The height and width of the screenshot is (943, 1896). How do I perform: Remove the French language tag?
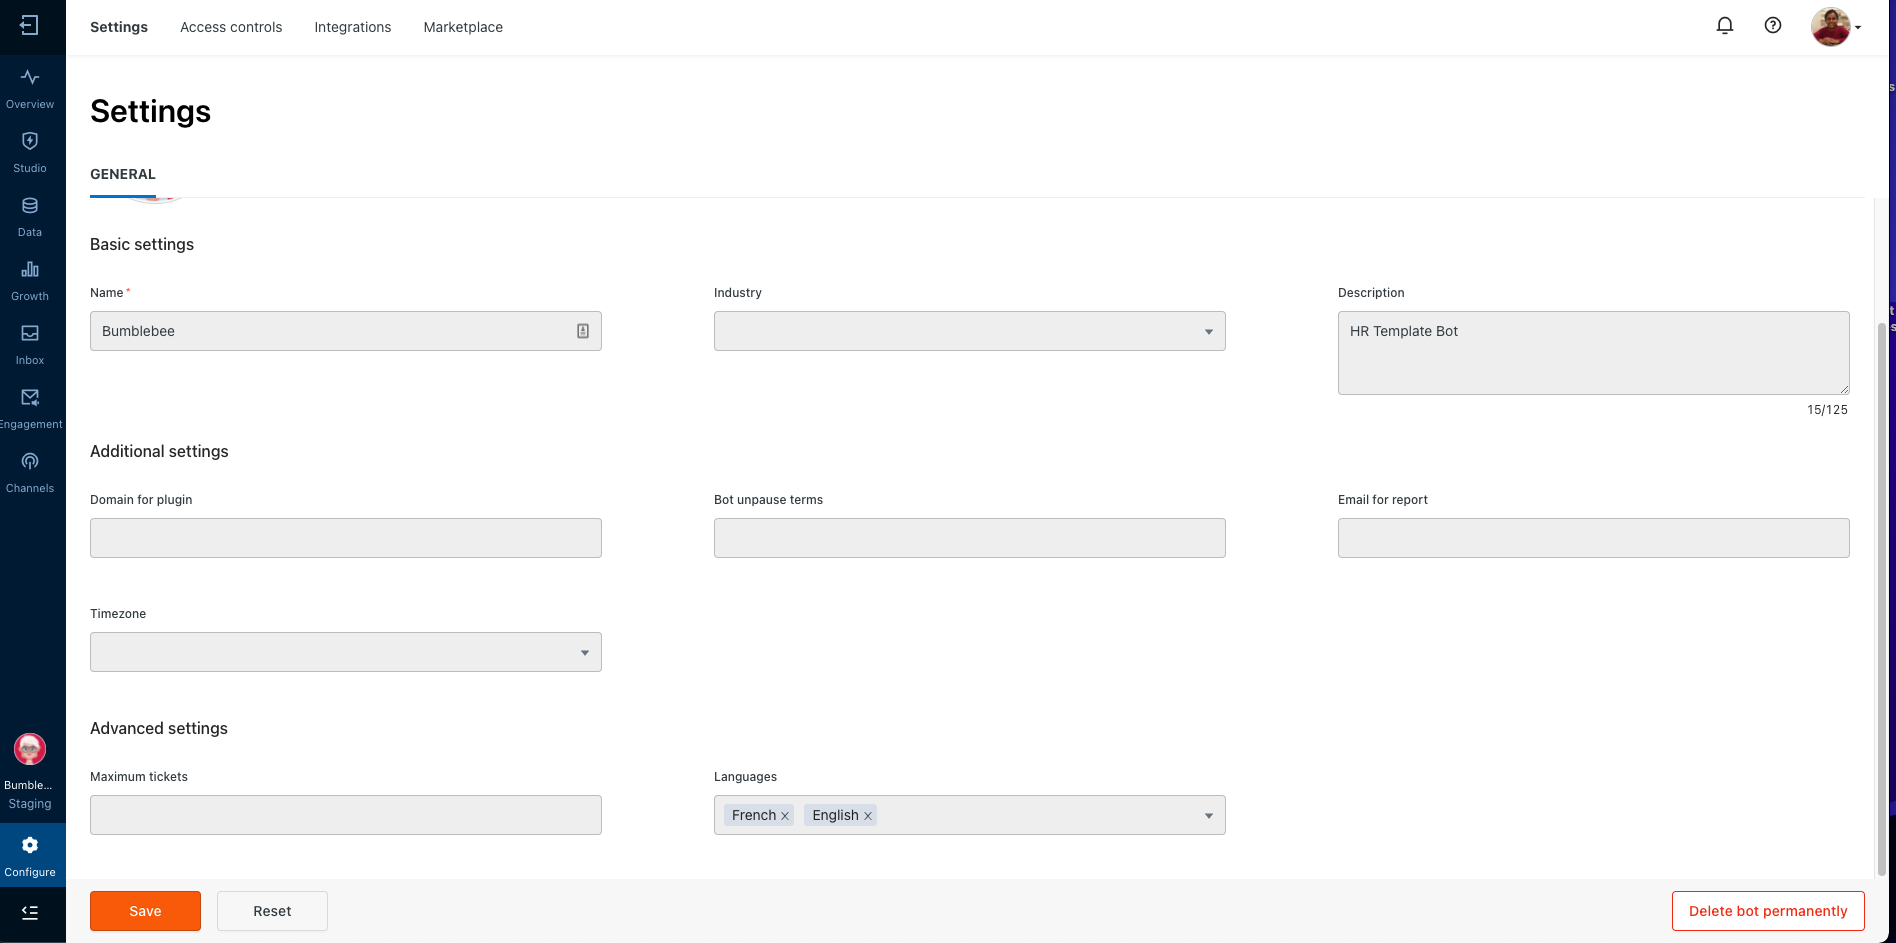[x=785, y=816]
